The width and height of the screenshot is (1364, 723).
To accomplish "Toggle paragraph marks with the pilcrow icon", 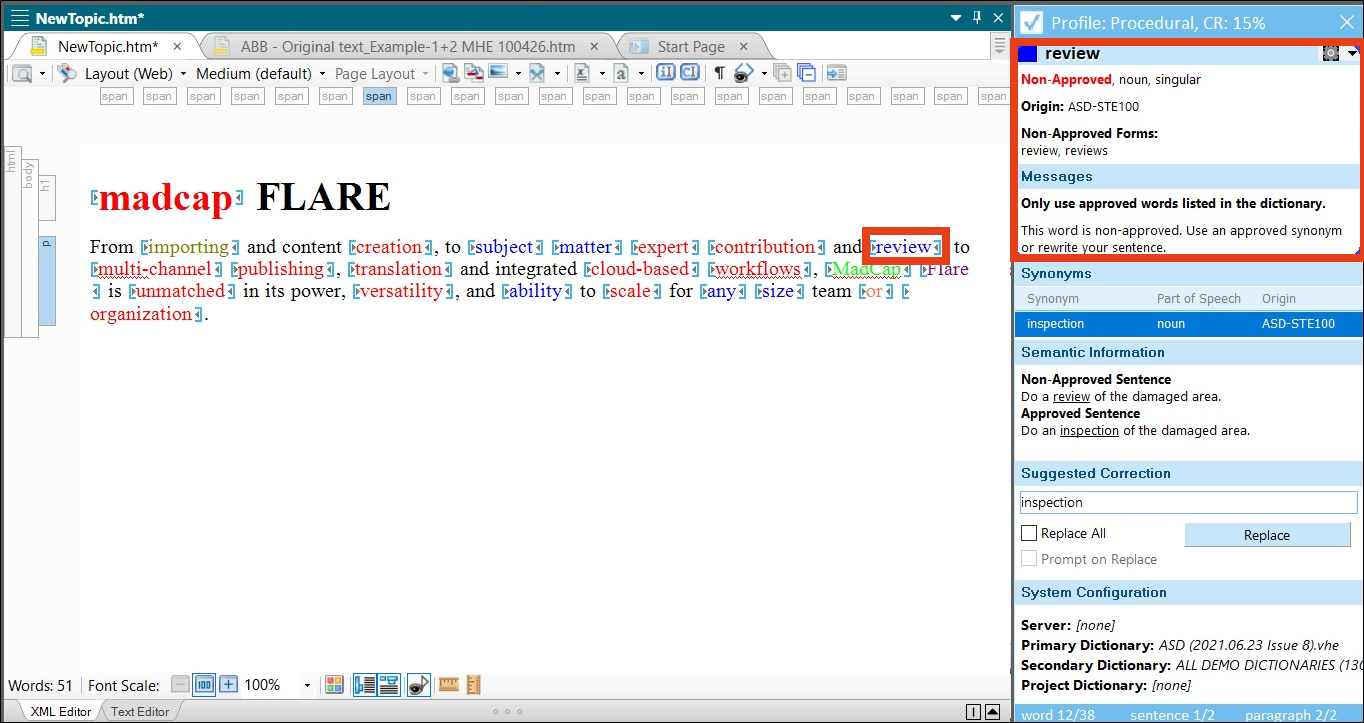I will pyautogui.click(x=719, y=73).
